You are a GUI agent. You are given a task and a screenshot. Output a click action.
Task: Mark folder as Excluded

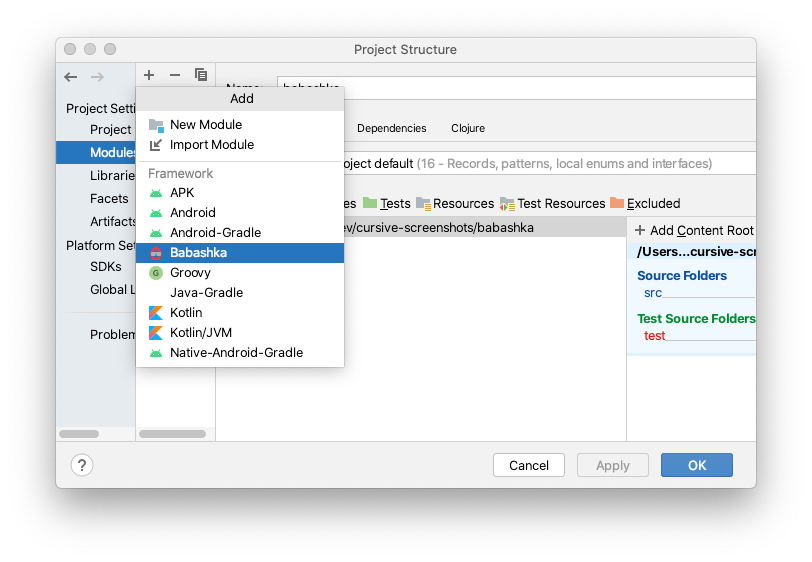pos(645,204)
